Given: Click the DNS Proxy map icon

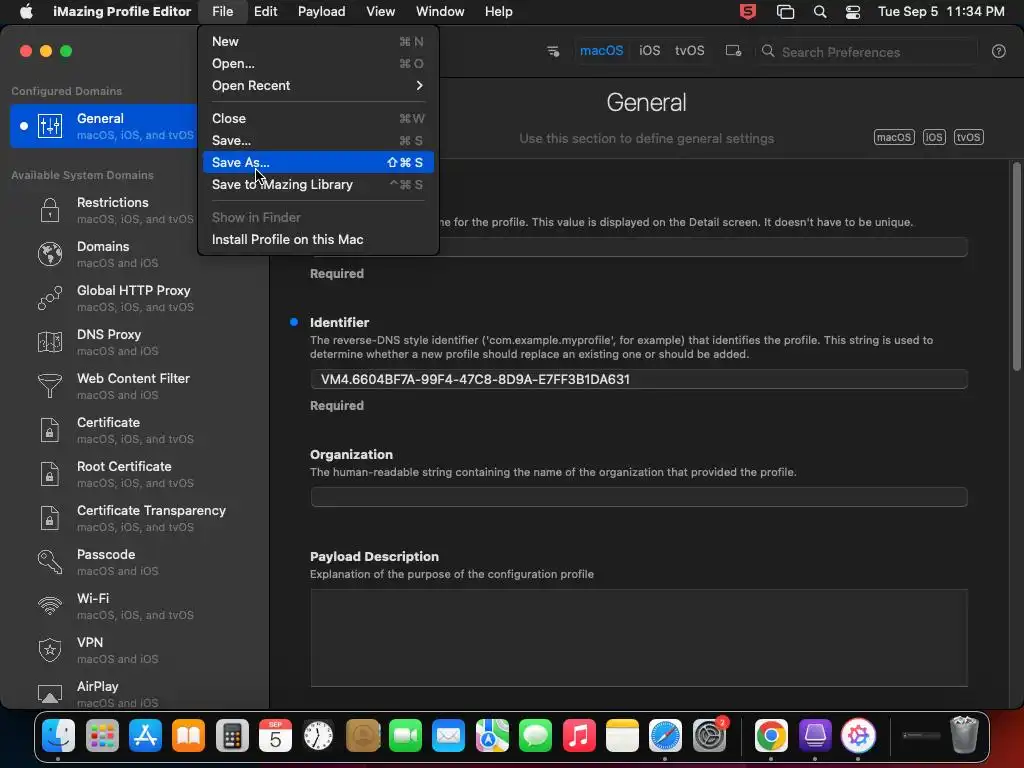Looking at the screenshot, I should pos(50,342).
